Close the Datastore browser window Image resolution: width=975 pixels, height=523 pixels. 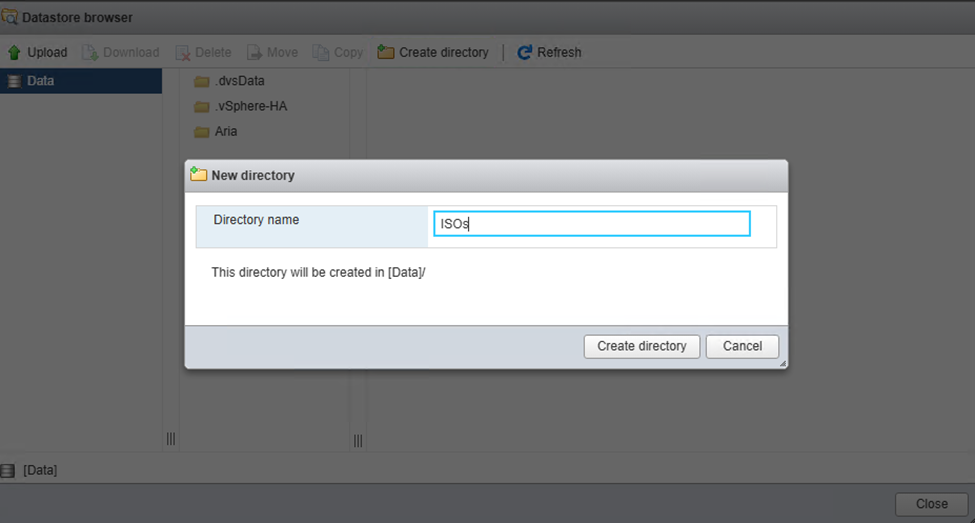click(931, 504)
